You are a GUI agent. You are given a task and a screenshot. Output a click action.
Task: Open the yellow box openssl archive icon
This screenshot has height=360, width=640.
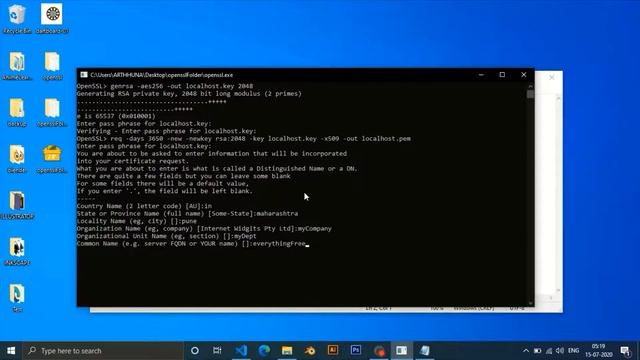point(52,158)
